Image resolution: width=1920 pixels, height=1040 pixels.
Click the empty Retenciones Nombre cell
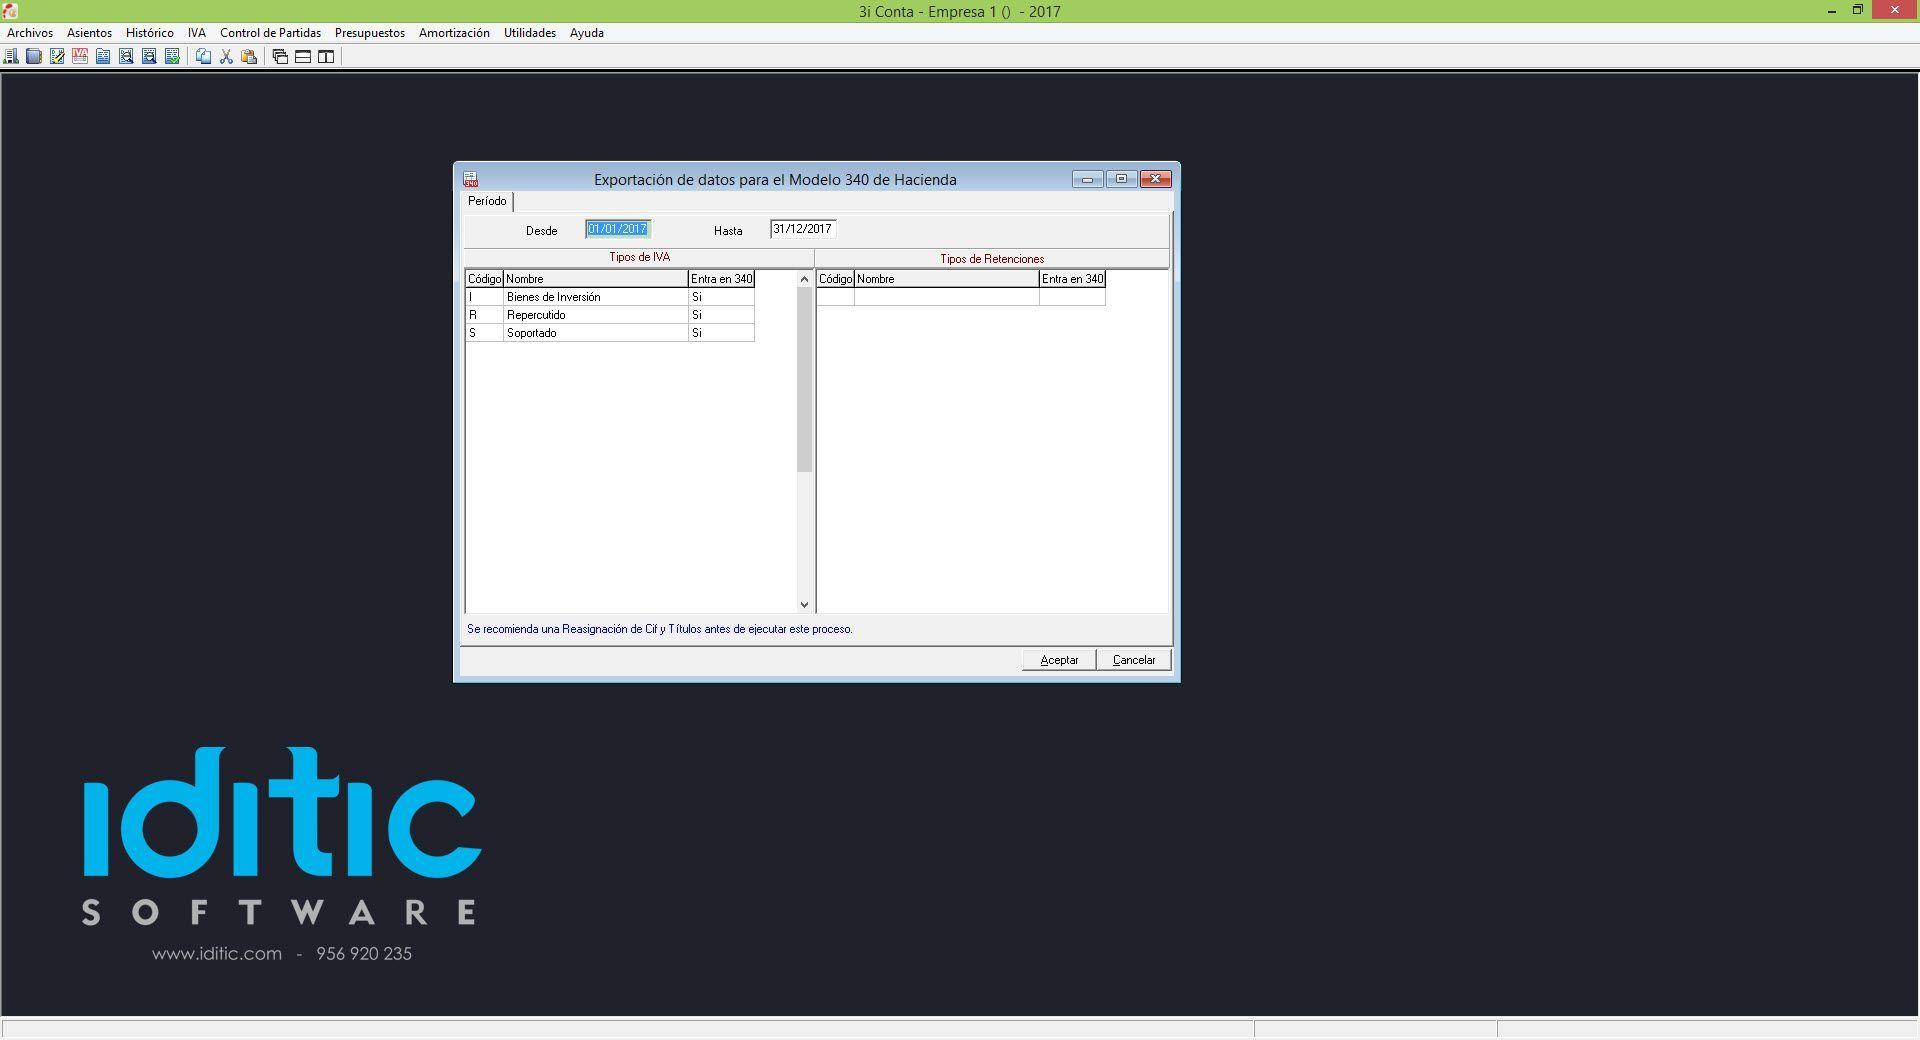point(947,297)
